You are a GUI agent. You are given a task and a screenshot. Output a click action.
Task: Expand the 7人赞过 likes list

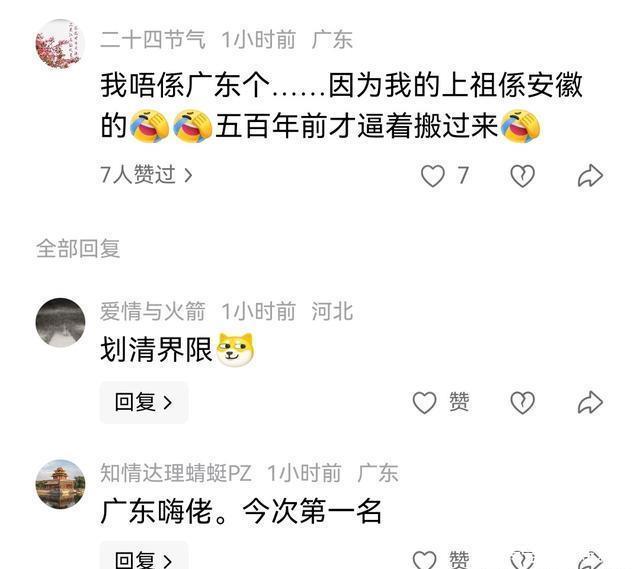[146, 175]
